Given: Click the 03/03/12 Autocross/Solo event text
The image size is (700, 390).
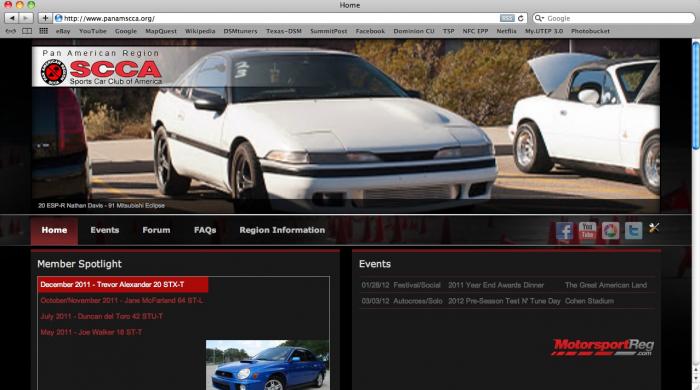Looking at the screenshot, I should (402, 301).
